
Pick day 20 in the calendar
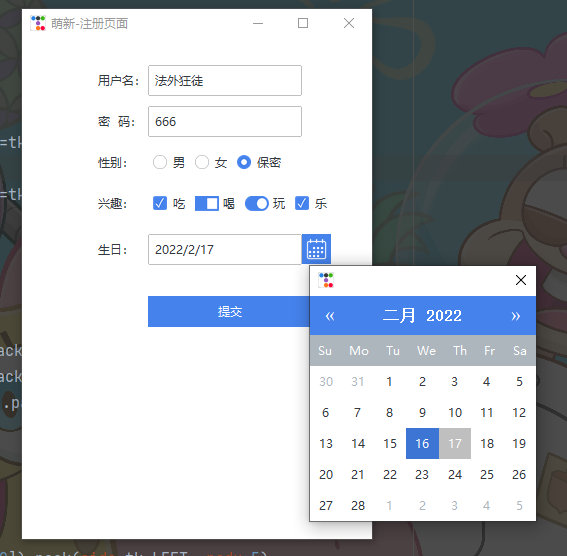(326, 474)
